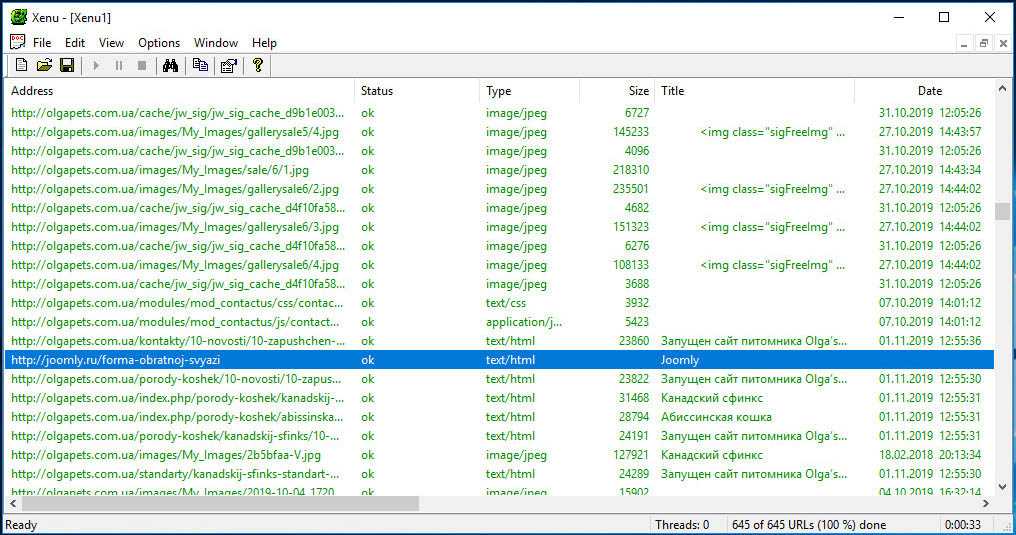Click the vertical scrollbar thumb
Image resolution: width=1016 pixels, height=535 pixels.
[x=1002, y=211]
